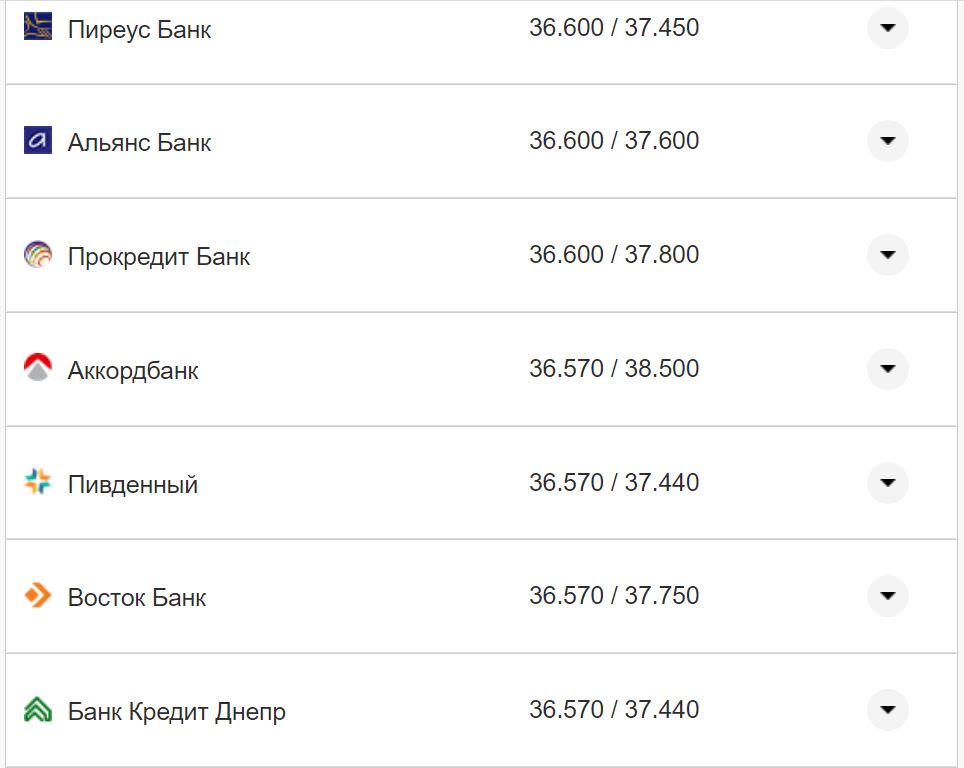
Task: Open the Пивденный bank page link
Action: pos(131,483)
